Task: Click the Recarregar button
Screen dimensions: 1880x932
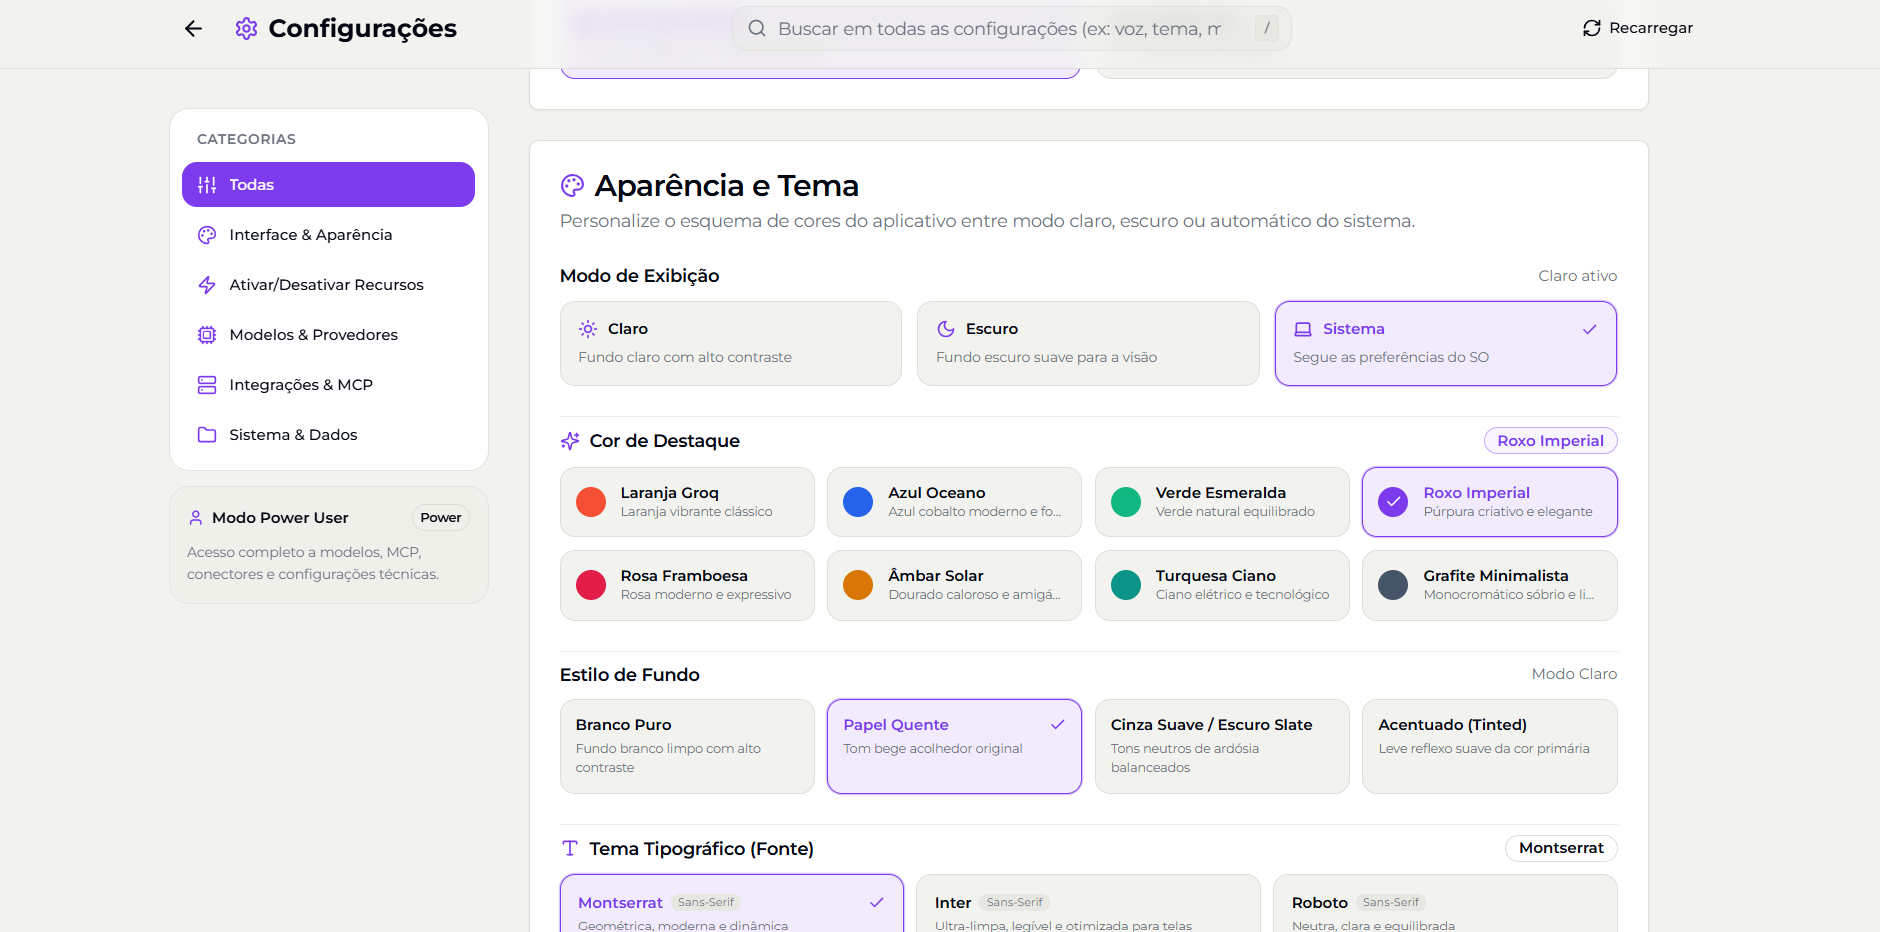Action: pos(1638,28)
